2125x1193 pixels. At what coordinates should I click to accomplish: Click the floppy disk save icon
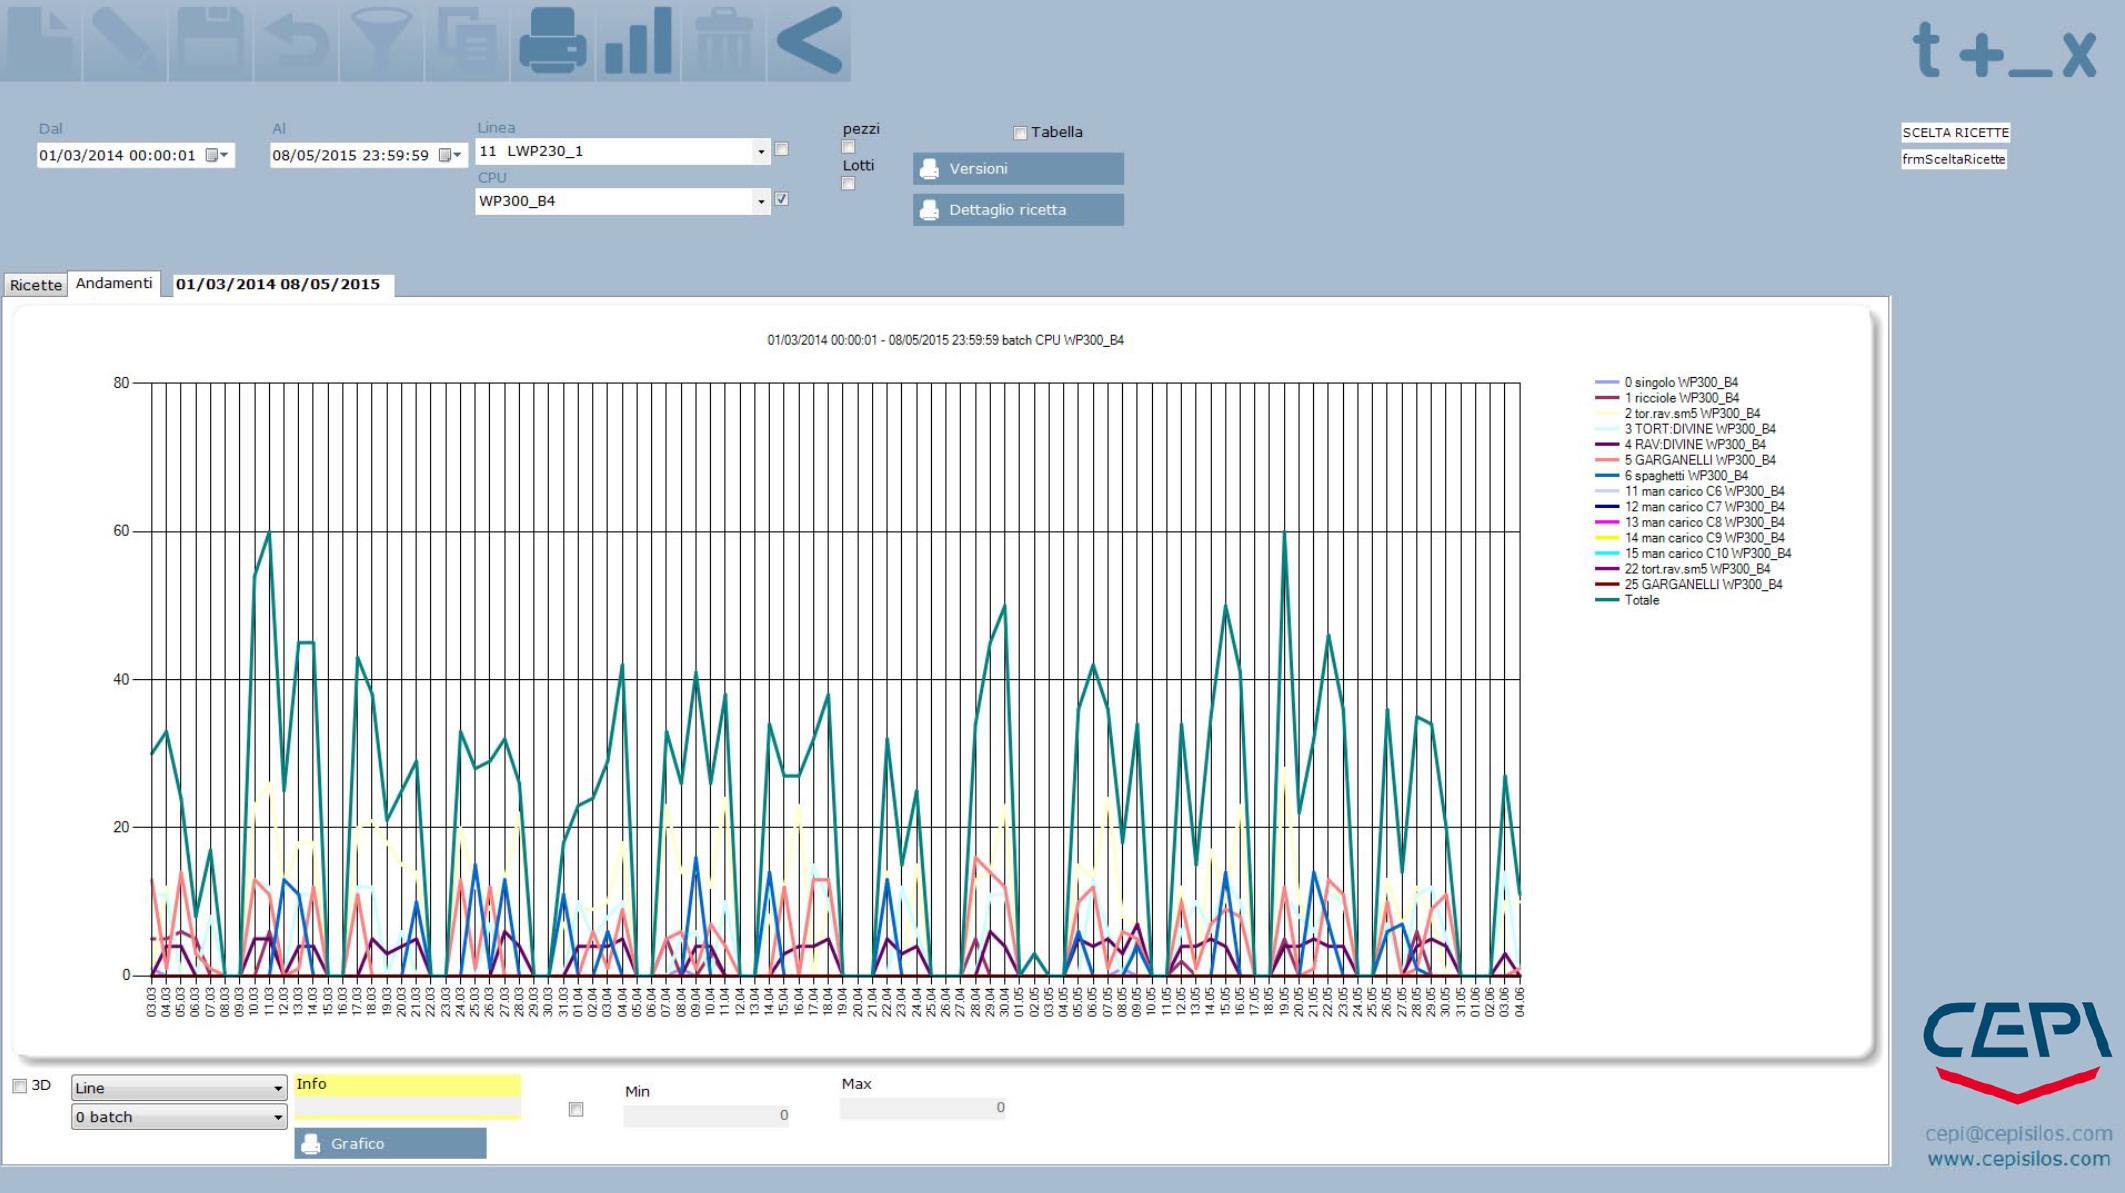pos(210,41)
